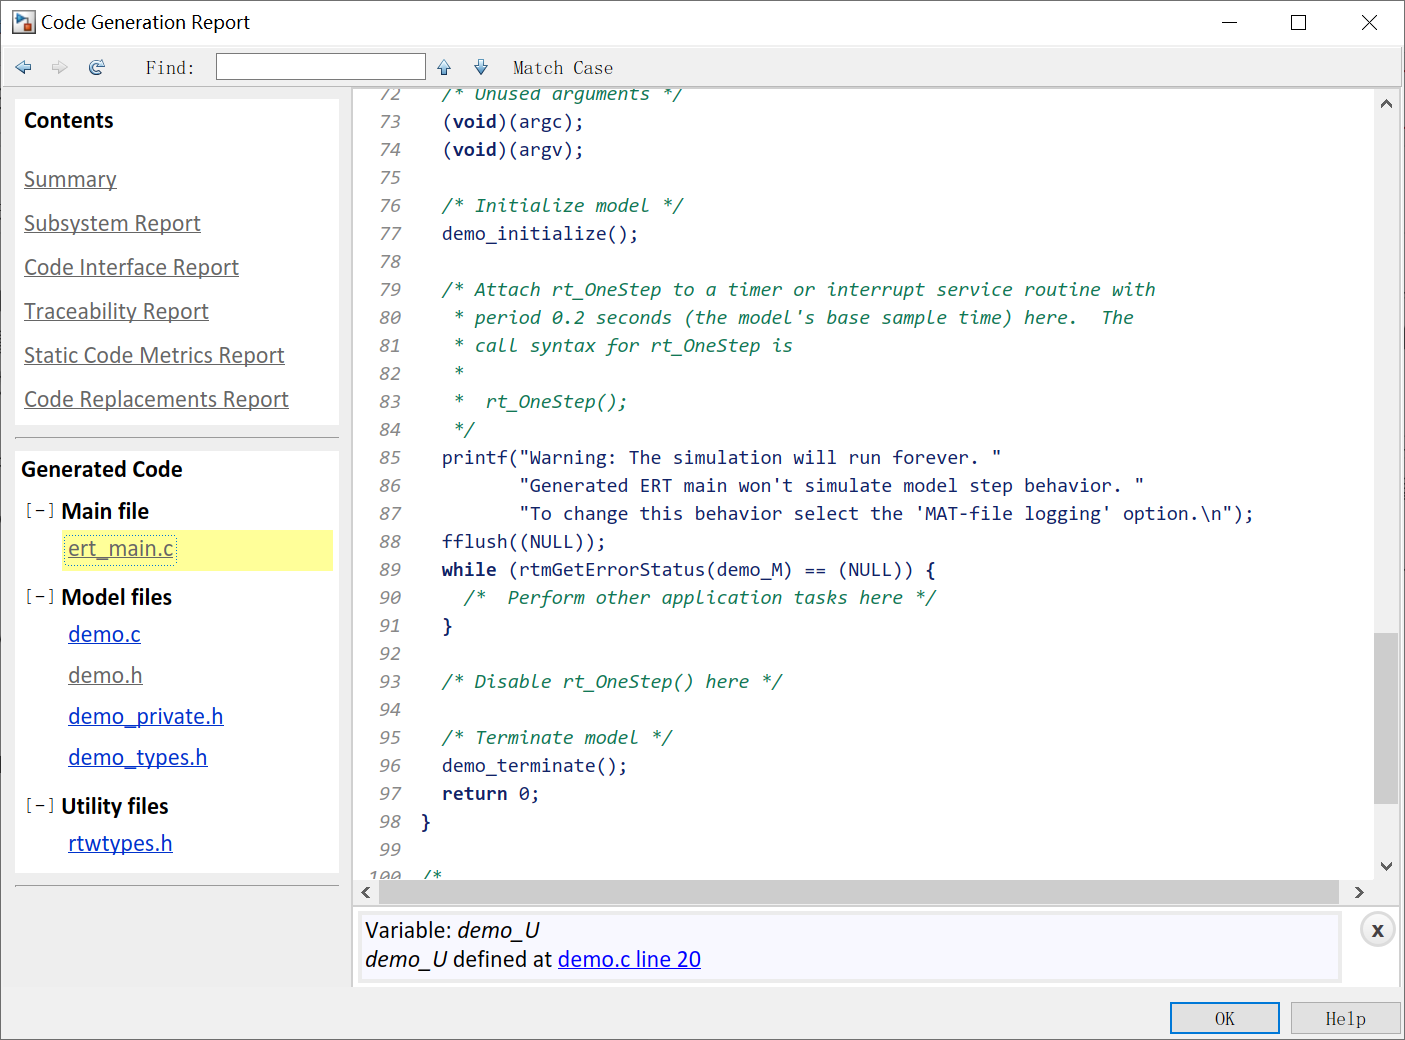Go back to the previous report page

pos(24,67)
